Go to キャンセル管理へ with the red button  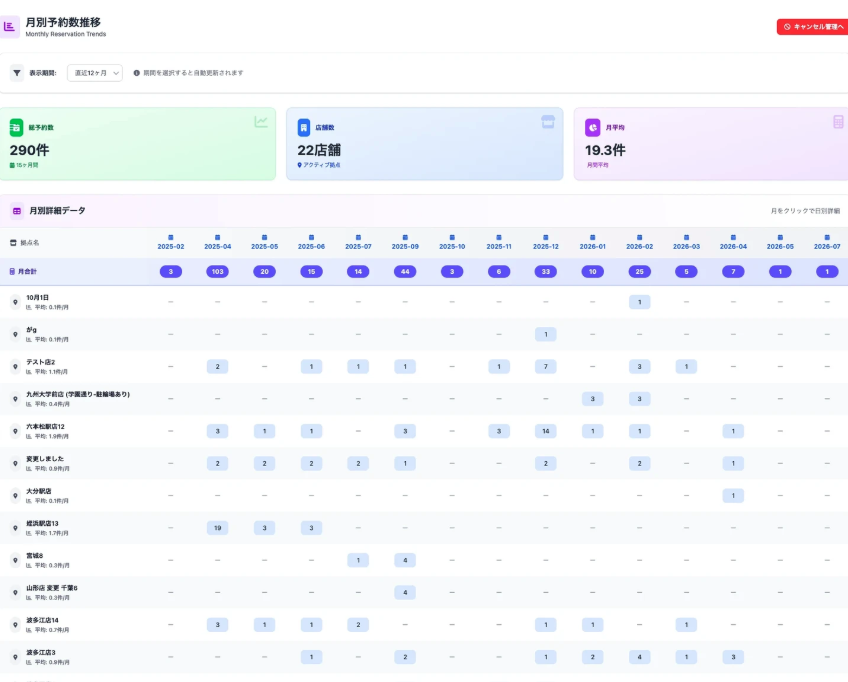pyautogui.click(x=812, y=27)
